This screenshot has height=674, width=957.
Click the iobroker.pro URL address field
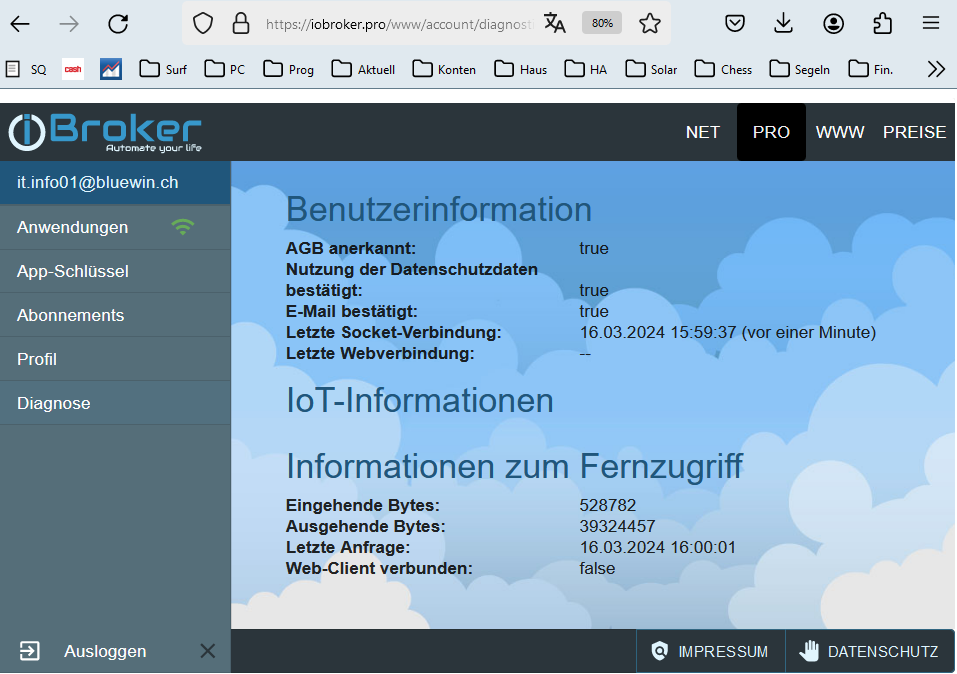coord(400,24)
